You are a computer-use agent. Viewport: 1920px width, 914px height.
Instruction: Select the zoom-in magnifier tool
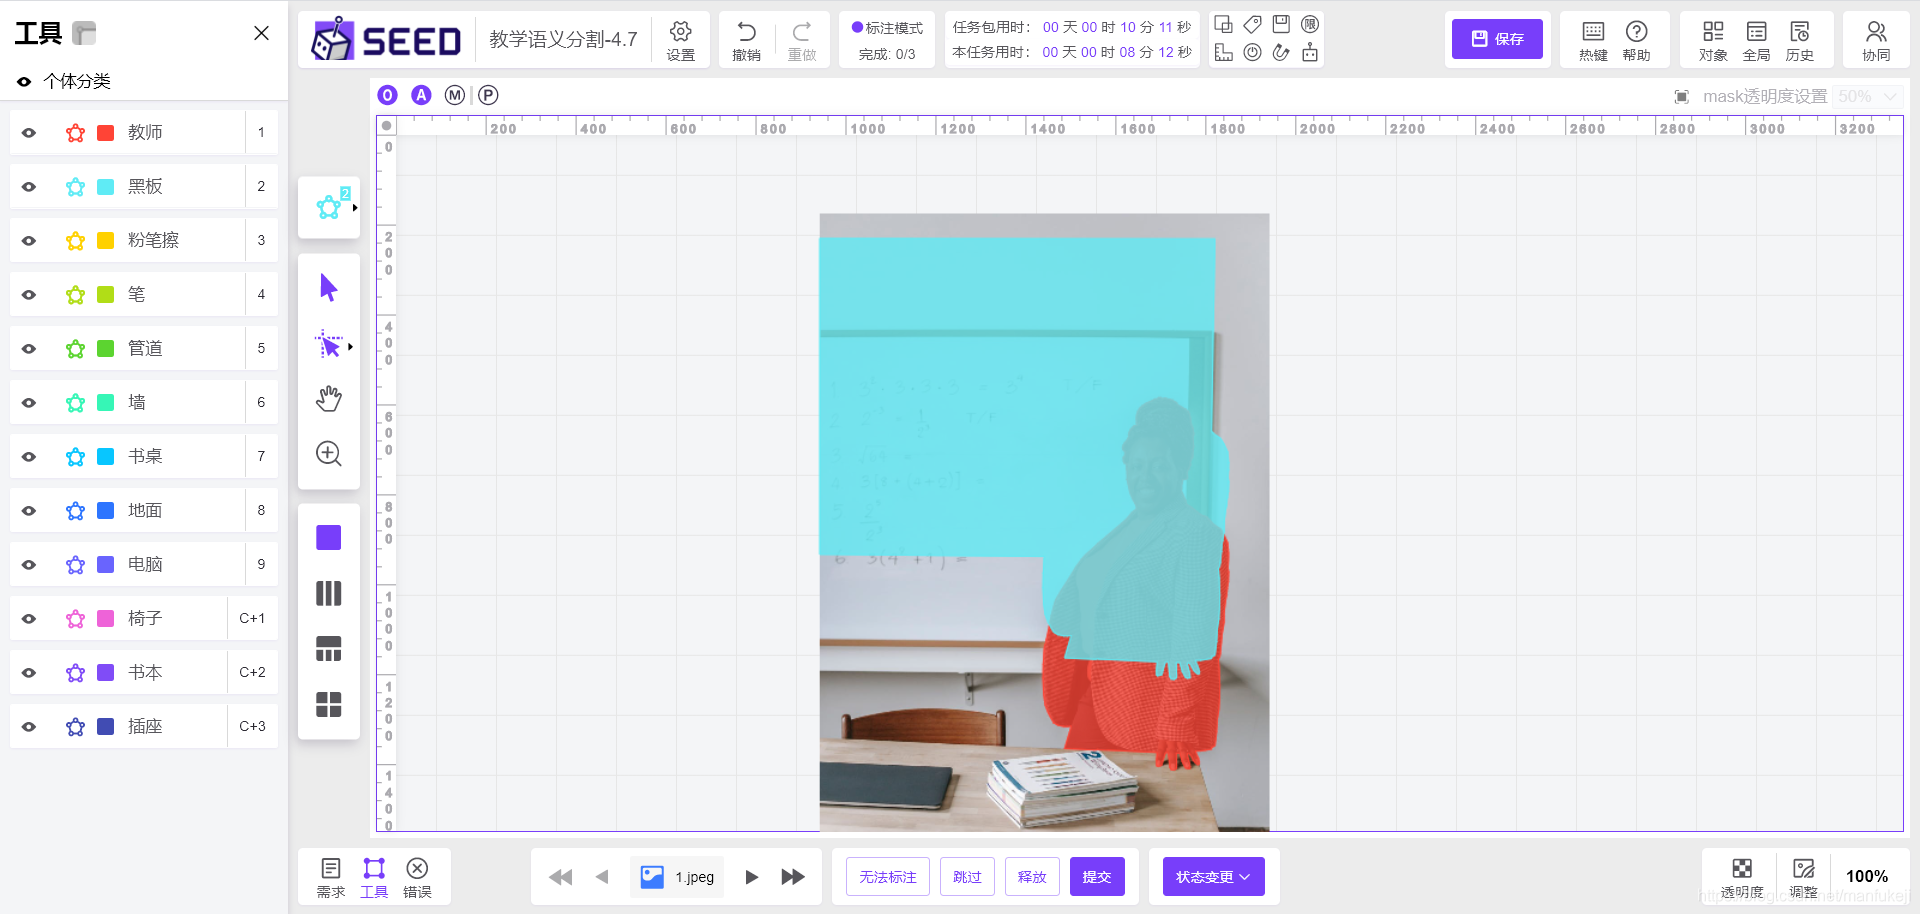coord(328,453)
